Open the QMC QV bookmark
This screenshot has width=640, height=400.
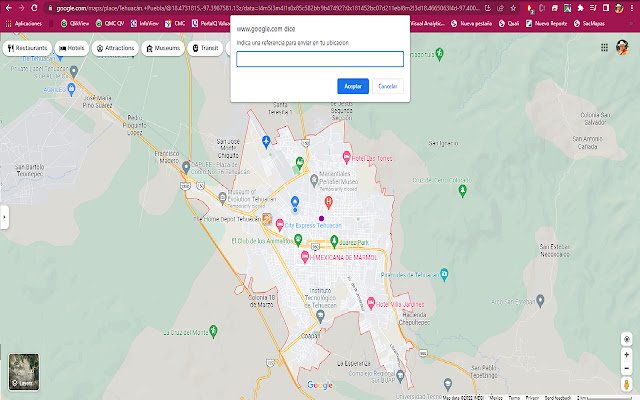(110, 24)
